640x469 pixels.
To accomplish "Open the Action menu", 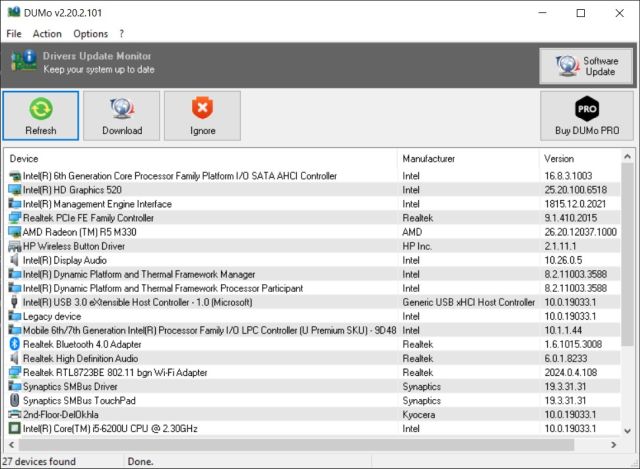I will click(47, 34).
